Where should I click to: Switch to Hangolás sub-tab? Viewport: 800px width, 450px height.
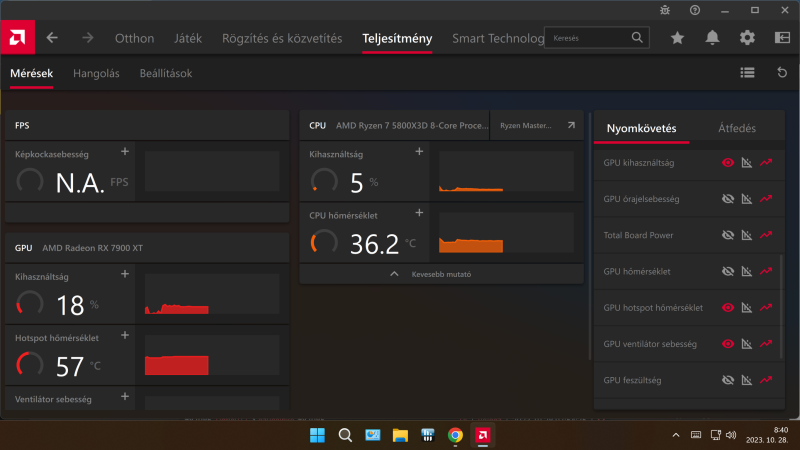96,73
